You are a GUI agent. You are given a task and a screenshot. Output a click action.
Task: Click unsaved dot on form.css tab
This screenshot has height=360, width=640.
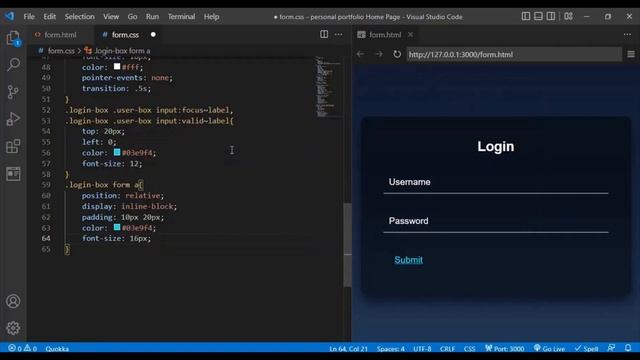pos(153,35)
